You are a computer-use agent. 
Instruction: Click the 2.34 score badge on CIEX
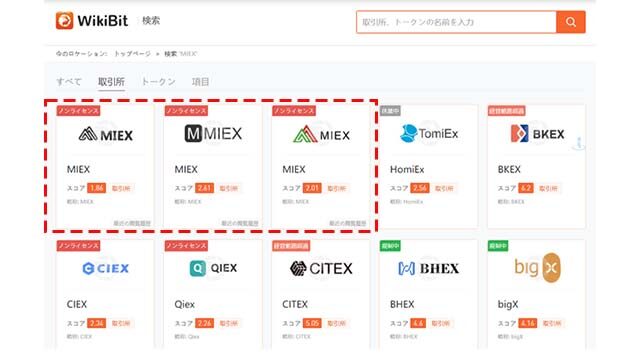coord(96,323)
